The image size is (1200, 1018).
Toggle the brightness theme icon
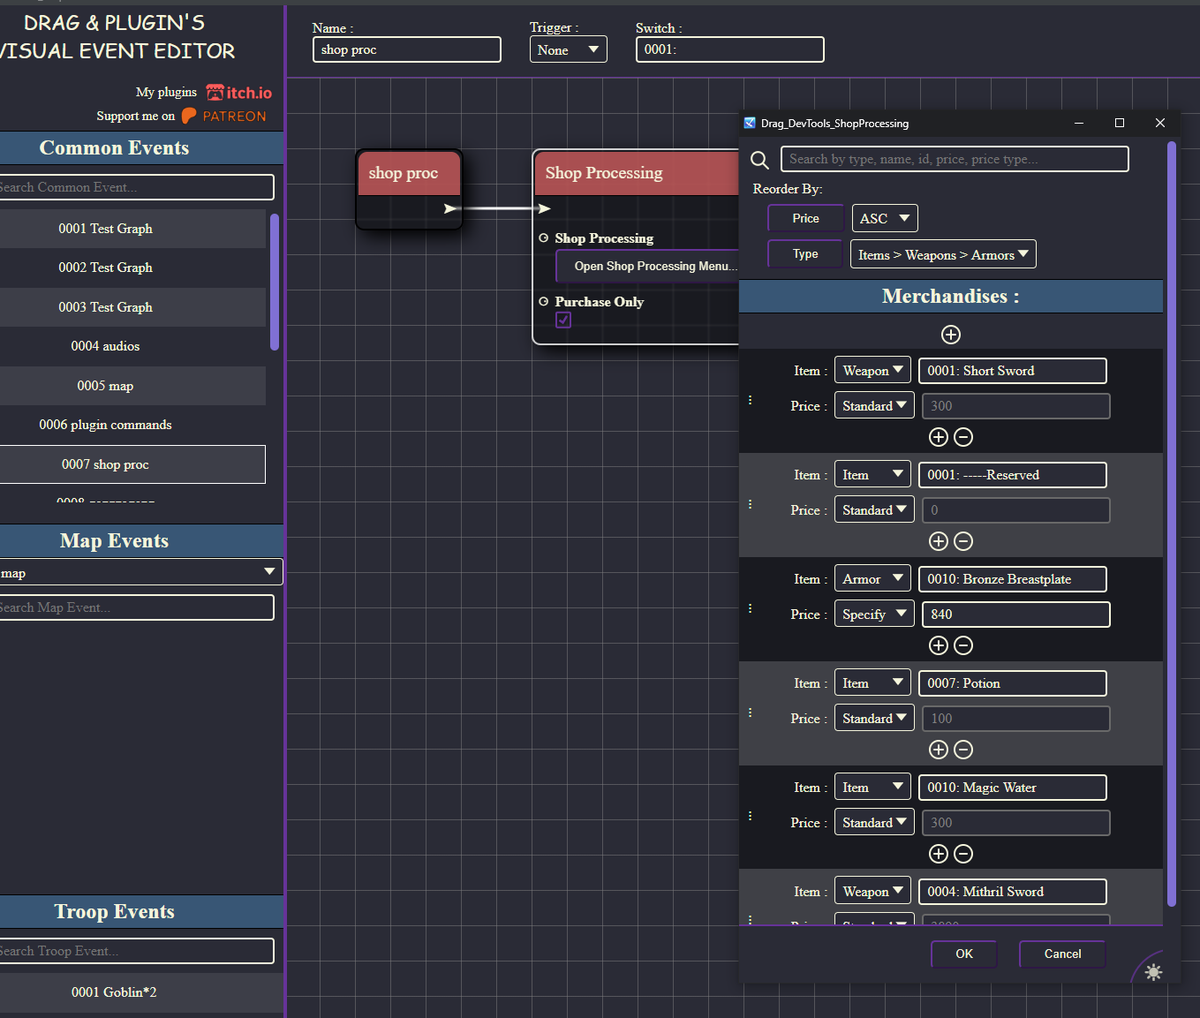(x=1153, y=972)
